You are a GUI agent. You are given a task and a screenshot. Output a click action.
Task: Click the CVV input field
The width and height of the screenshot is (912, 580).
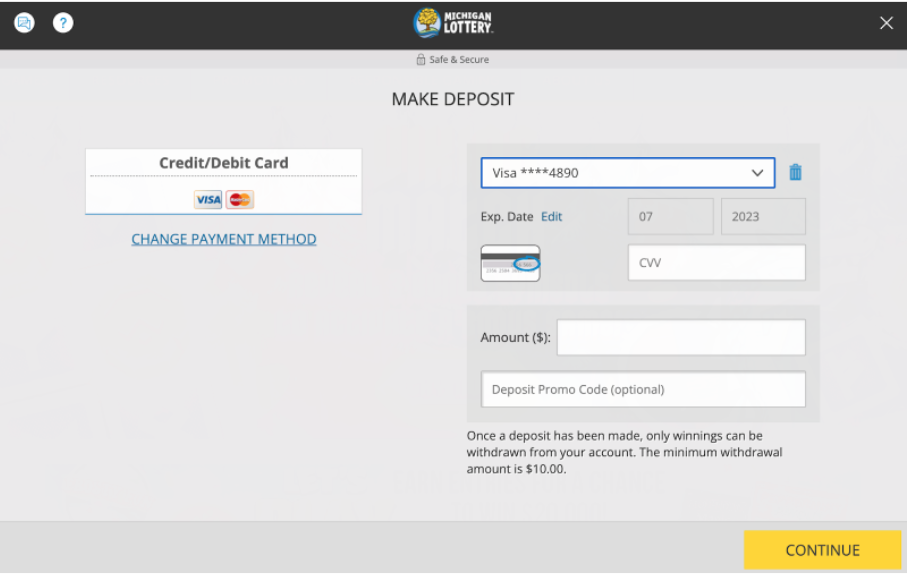click(716, 262)
